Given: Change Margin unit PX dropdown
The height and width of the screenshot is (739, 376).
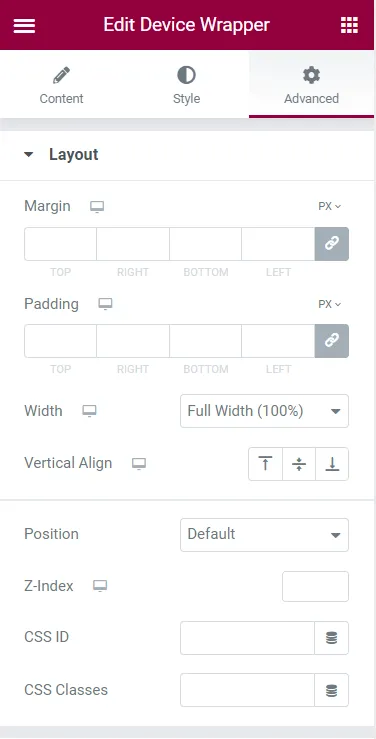Looking at the screenshot, I should 329,206.
